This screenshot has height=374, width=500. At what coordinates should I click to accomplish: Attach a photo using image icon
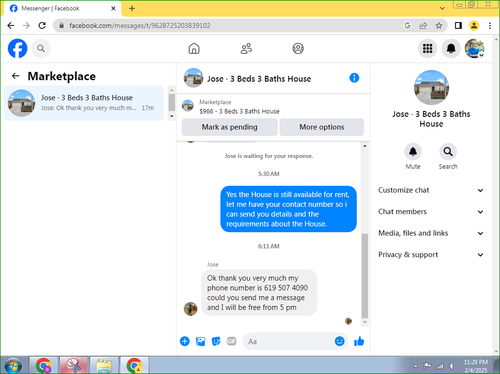200,341
